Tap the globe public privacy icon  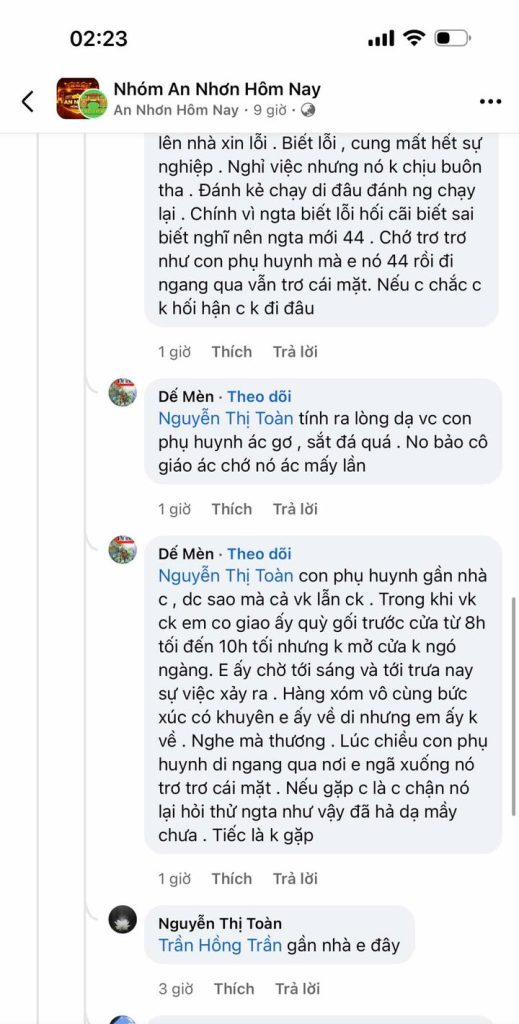(x=307, y=110)
